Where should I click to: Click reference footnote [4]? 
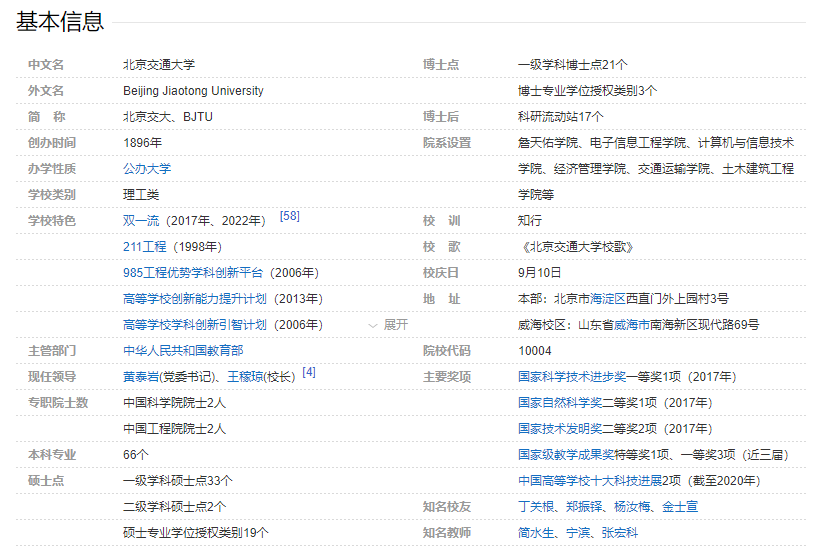tap(309, 372)
